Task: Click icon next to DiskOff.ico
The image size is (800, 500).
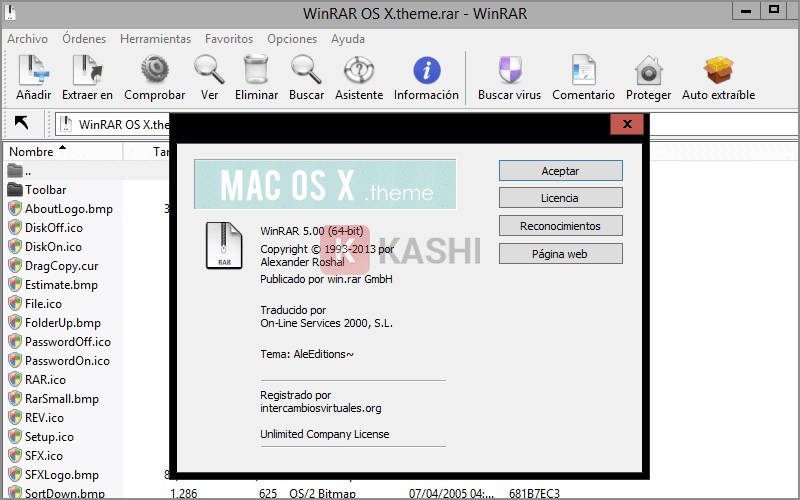Action: coord(15,228)
